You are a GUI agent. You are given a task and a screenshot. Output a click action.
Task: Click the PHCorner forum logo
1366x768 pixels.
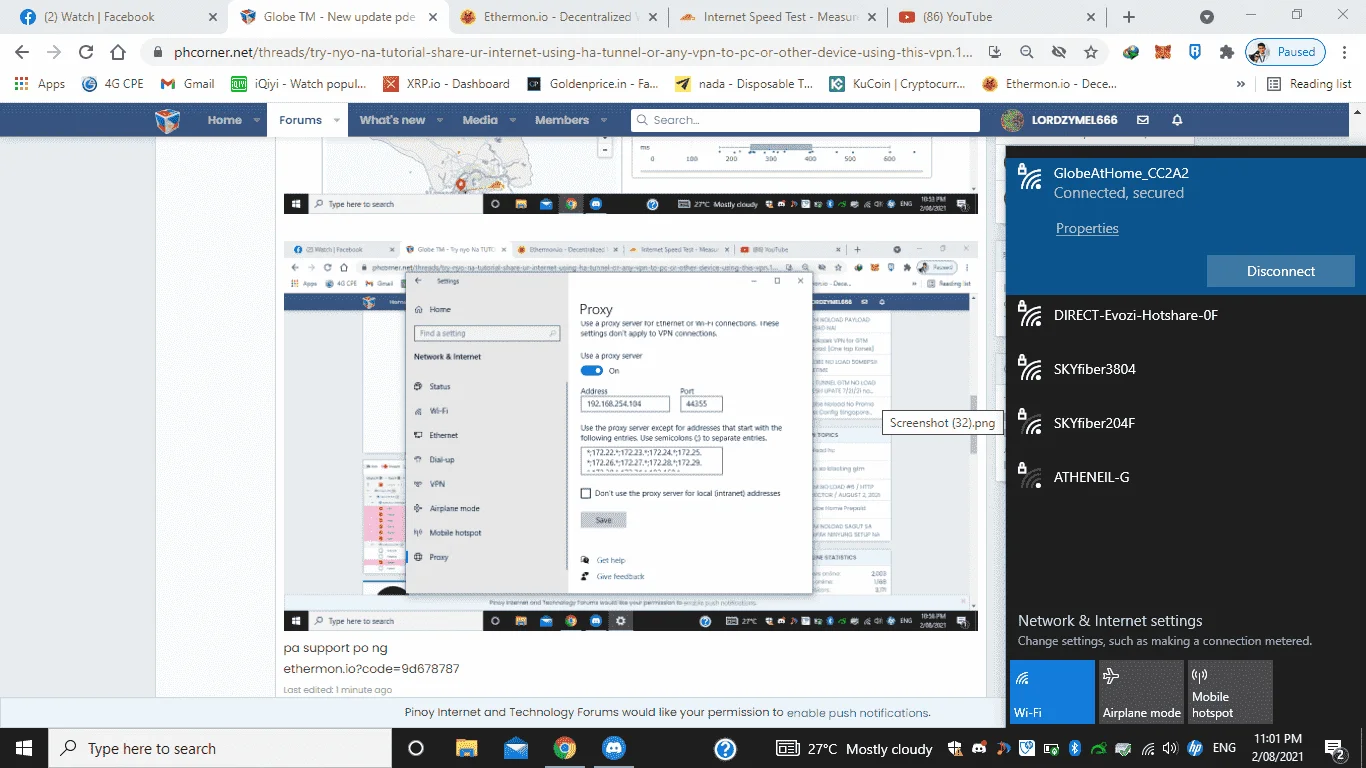(167, 120)
